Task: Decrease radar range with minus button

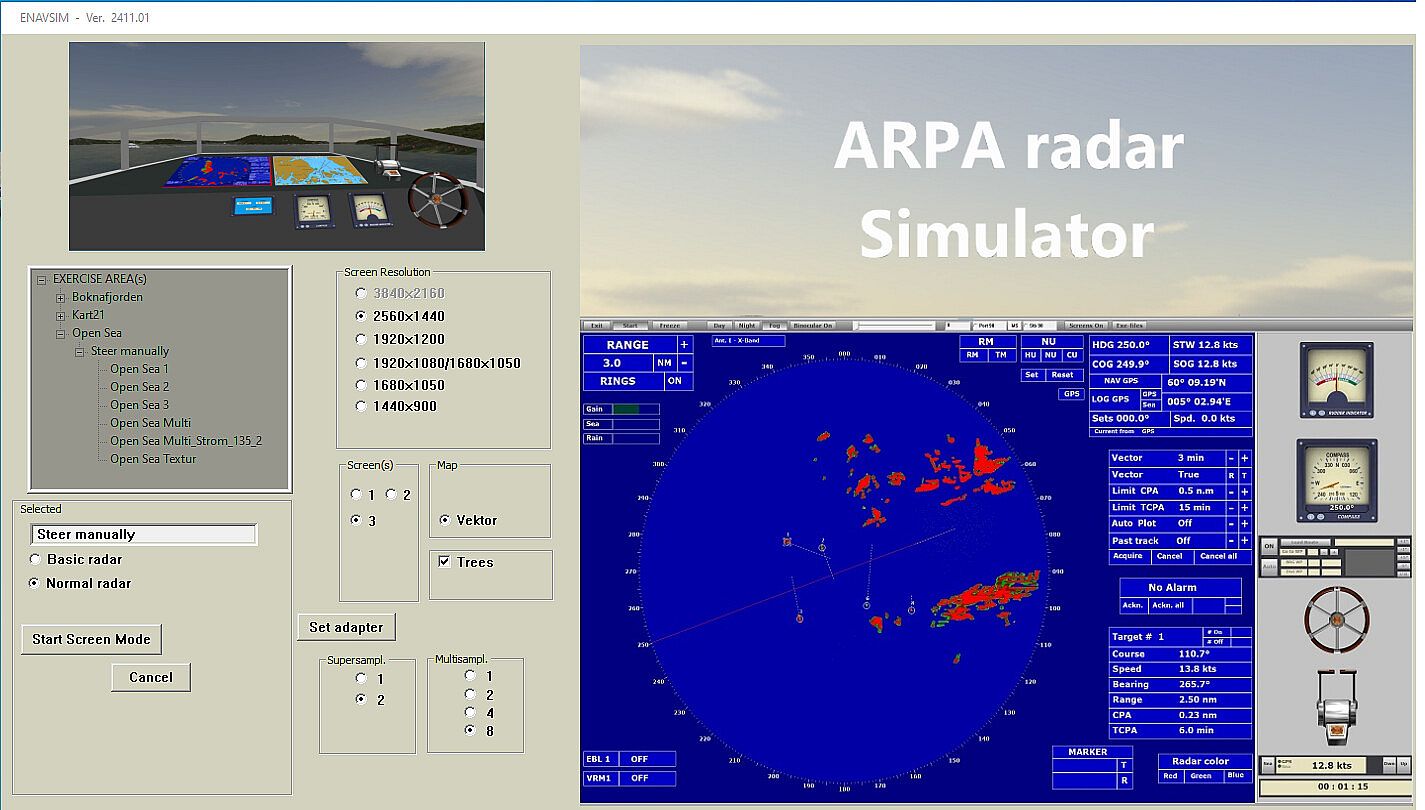Action: tap(684, 363)
